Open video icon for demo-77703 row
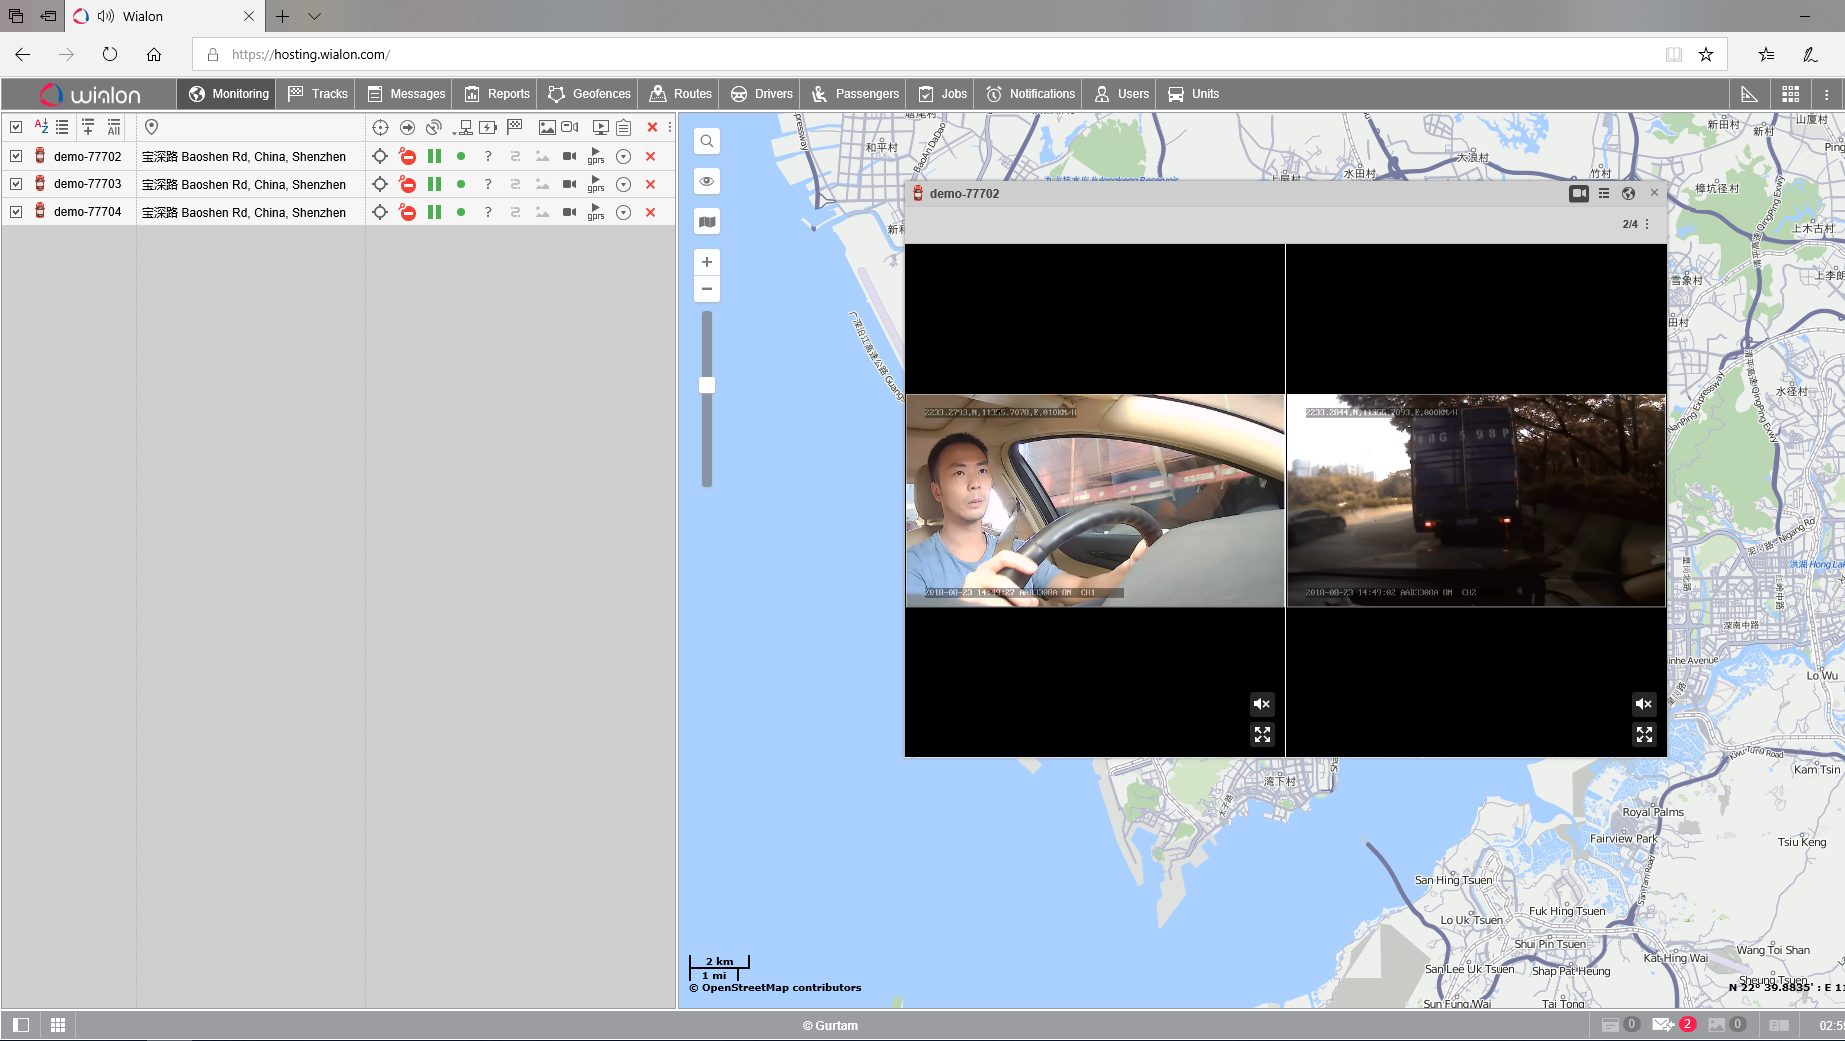The image size is (1845, 1041). tap(569, 184)
